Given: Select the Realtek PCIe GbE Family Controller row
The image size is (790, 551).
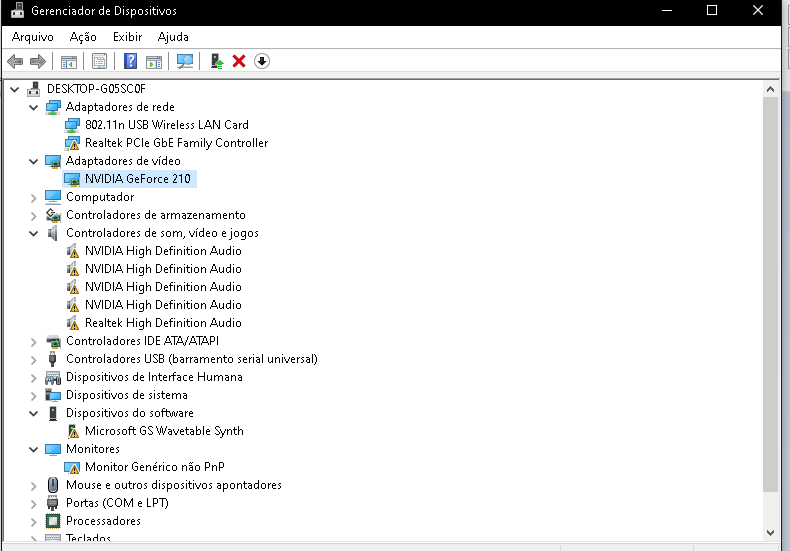Looking at the screenshot, I should coord(176,143).
